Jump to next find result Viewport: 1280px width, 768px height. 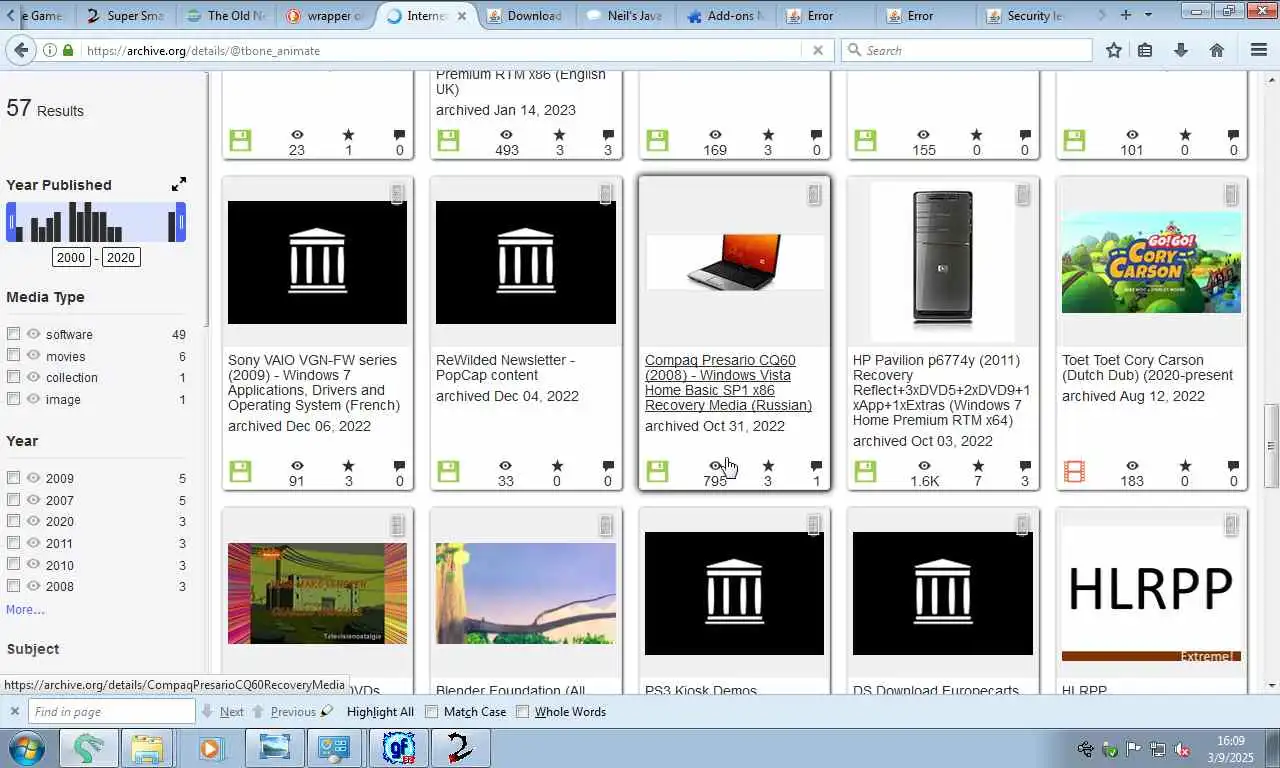pos(223,711)
